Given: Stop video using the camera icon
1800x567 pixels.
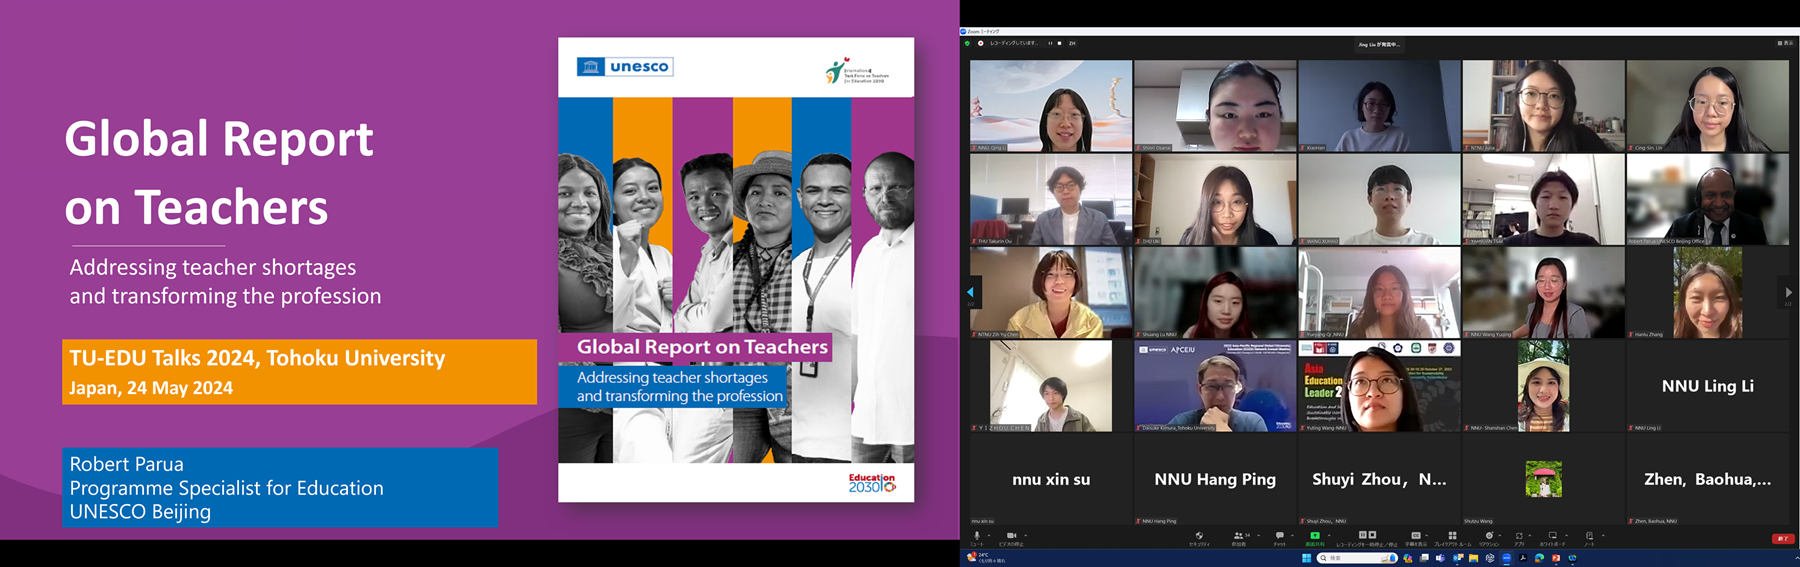Looking at the screenshot, I should [x=1011, y=536].
